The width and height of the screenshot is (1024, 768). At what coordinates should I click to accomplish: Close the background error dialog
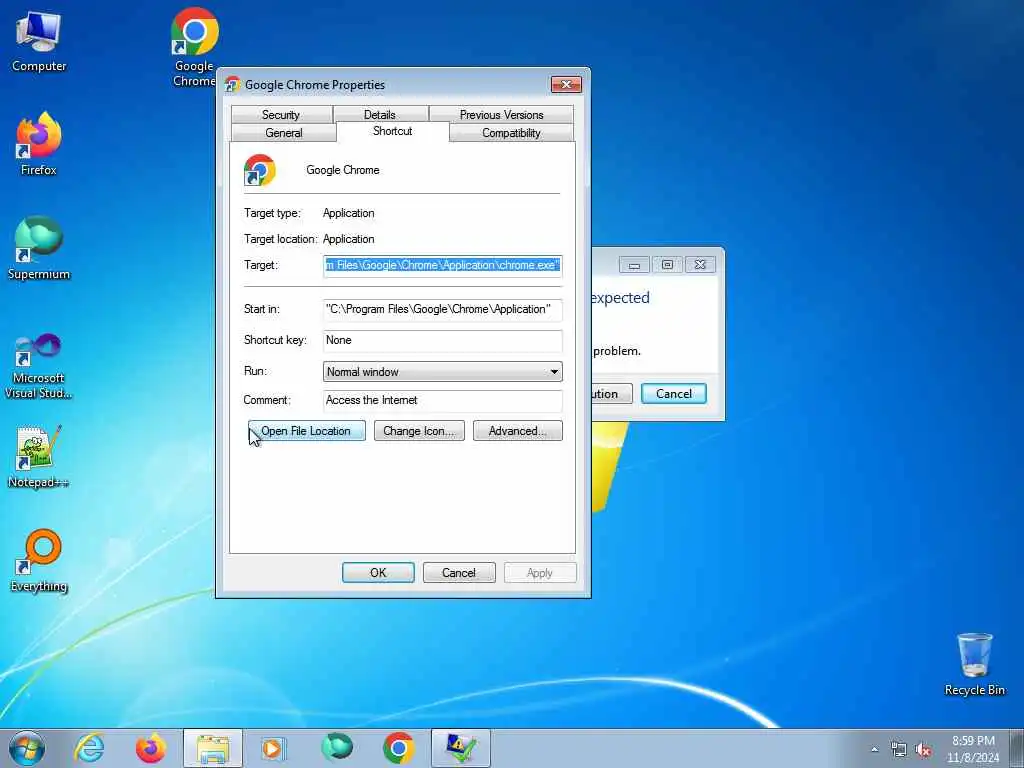pos(700,264)
